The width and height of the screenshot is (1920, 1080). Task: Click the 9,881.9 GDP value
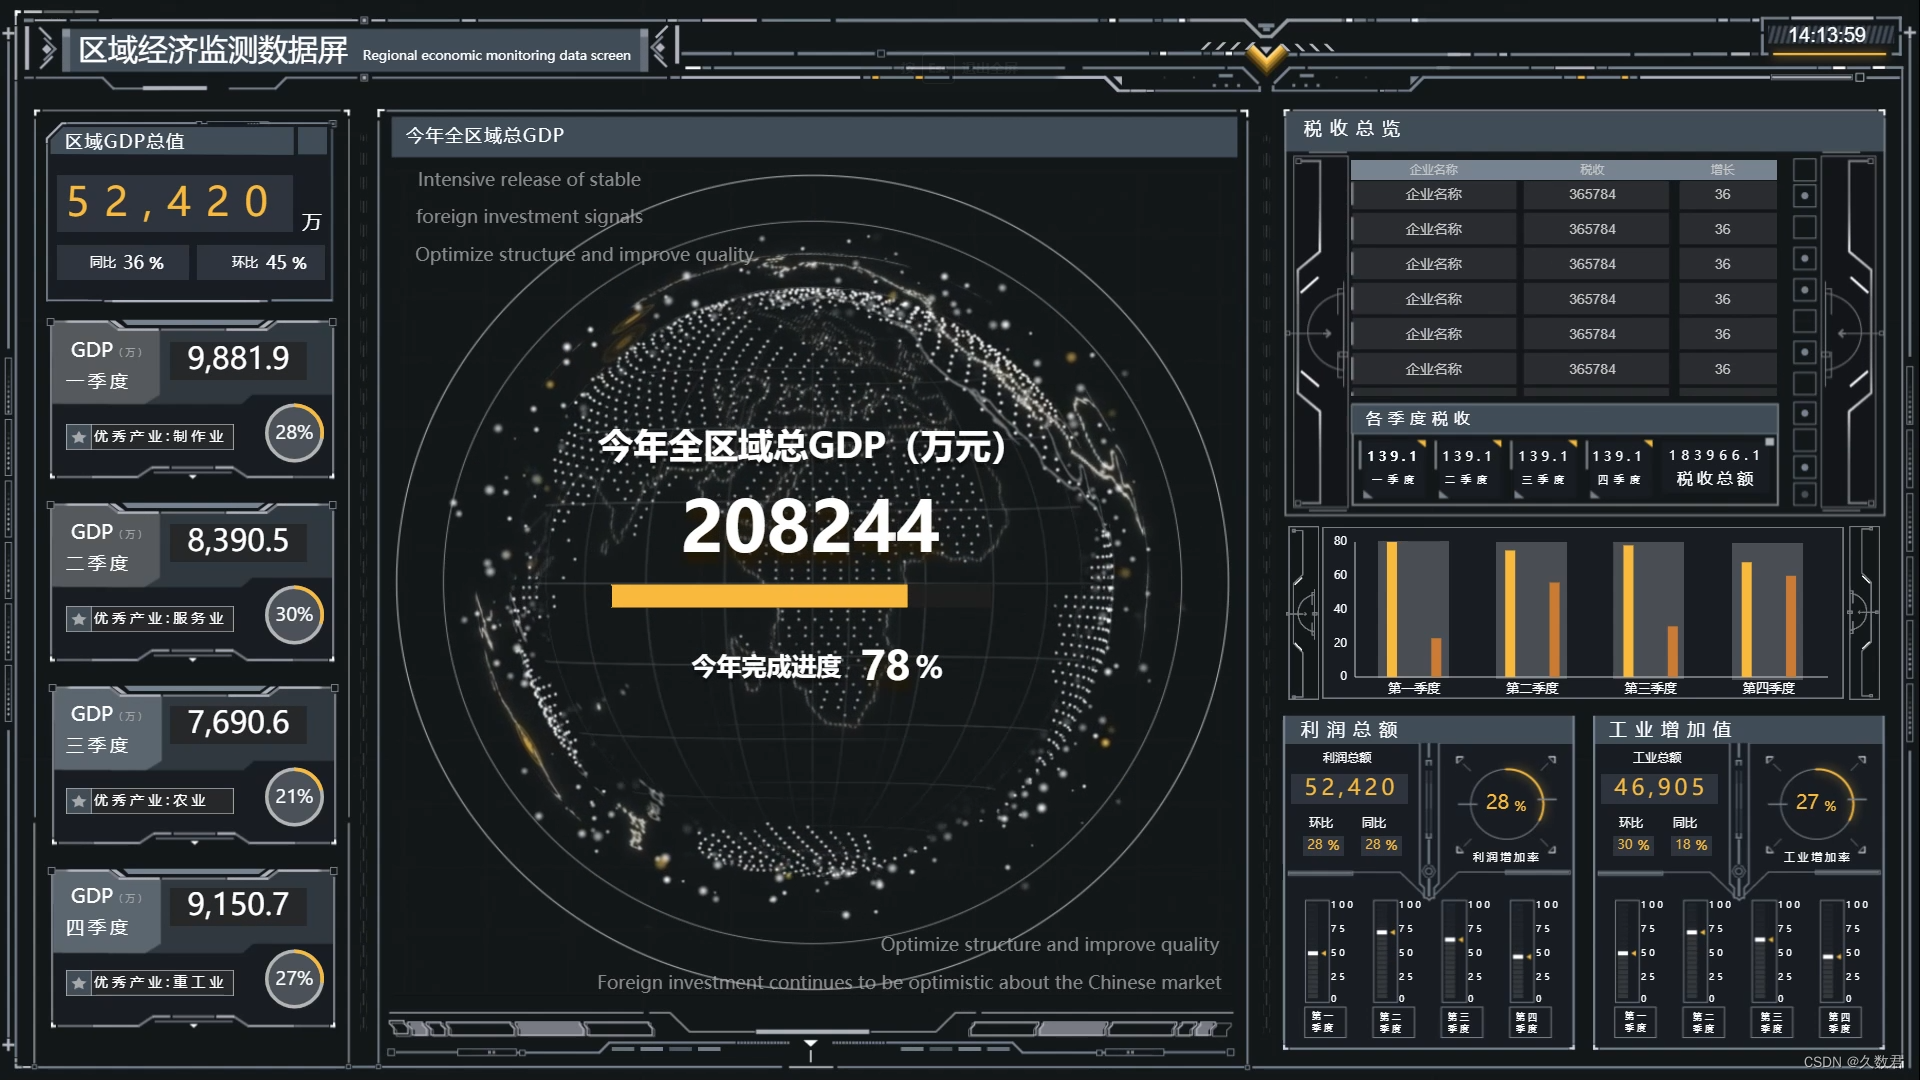(x=238, y=358)
